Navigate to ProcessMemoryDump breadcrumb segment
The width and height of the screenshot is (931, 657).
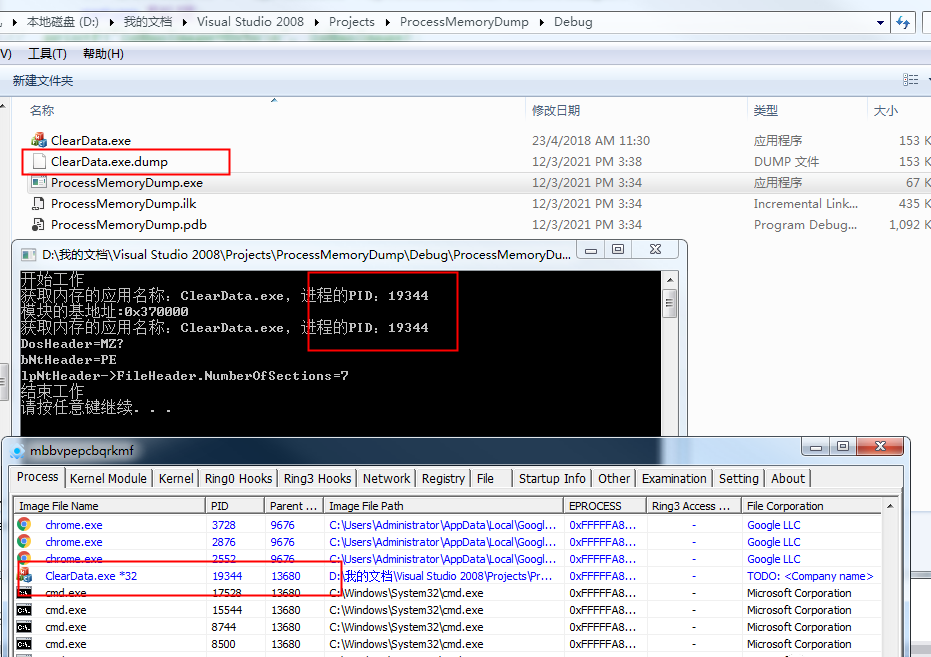(464, 22)
